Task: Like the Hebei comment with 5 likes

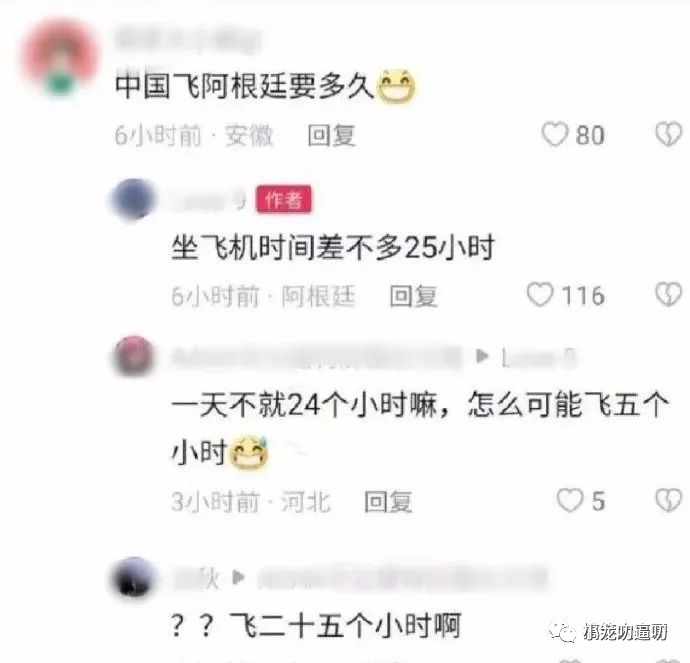Action: pos(570,500)
